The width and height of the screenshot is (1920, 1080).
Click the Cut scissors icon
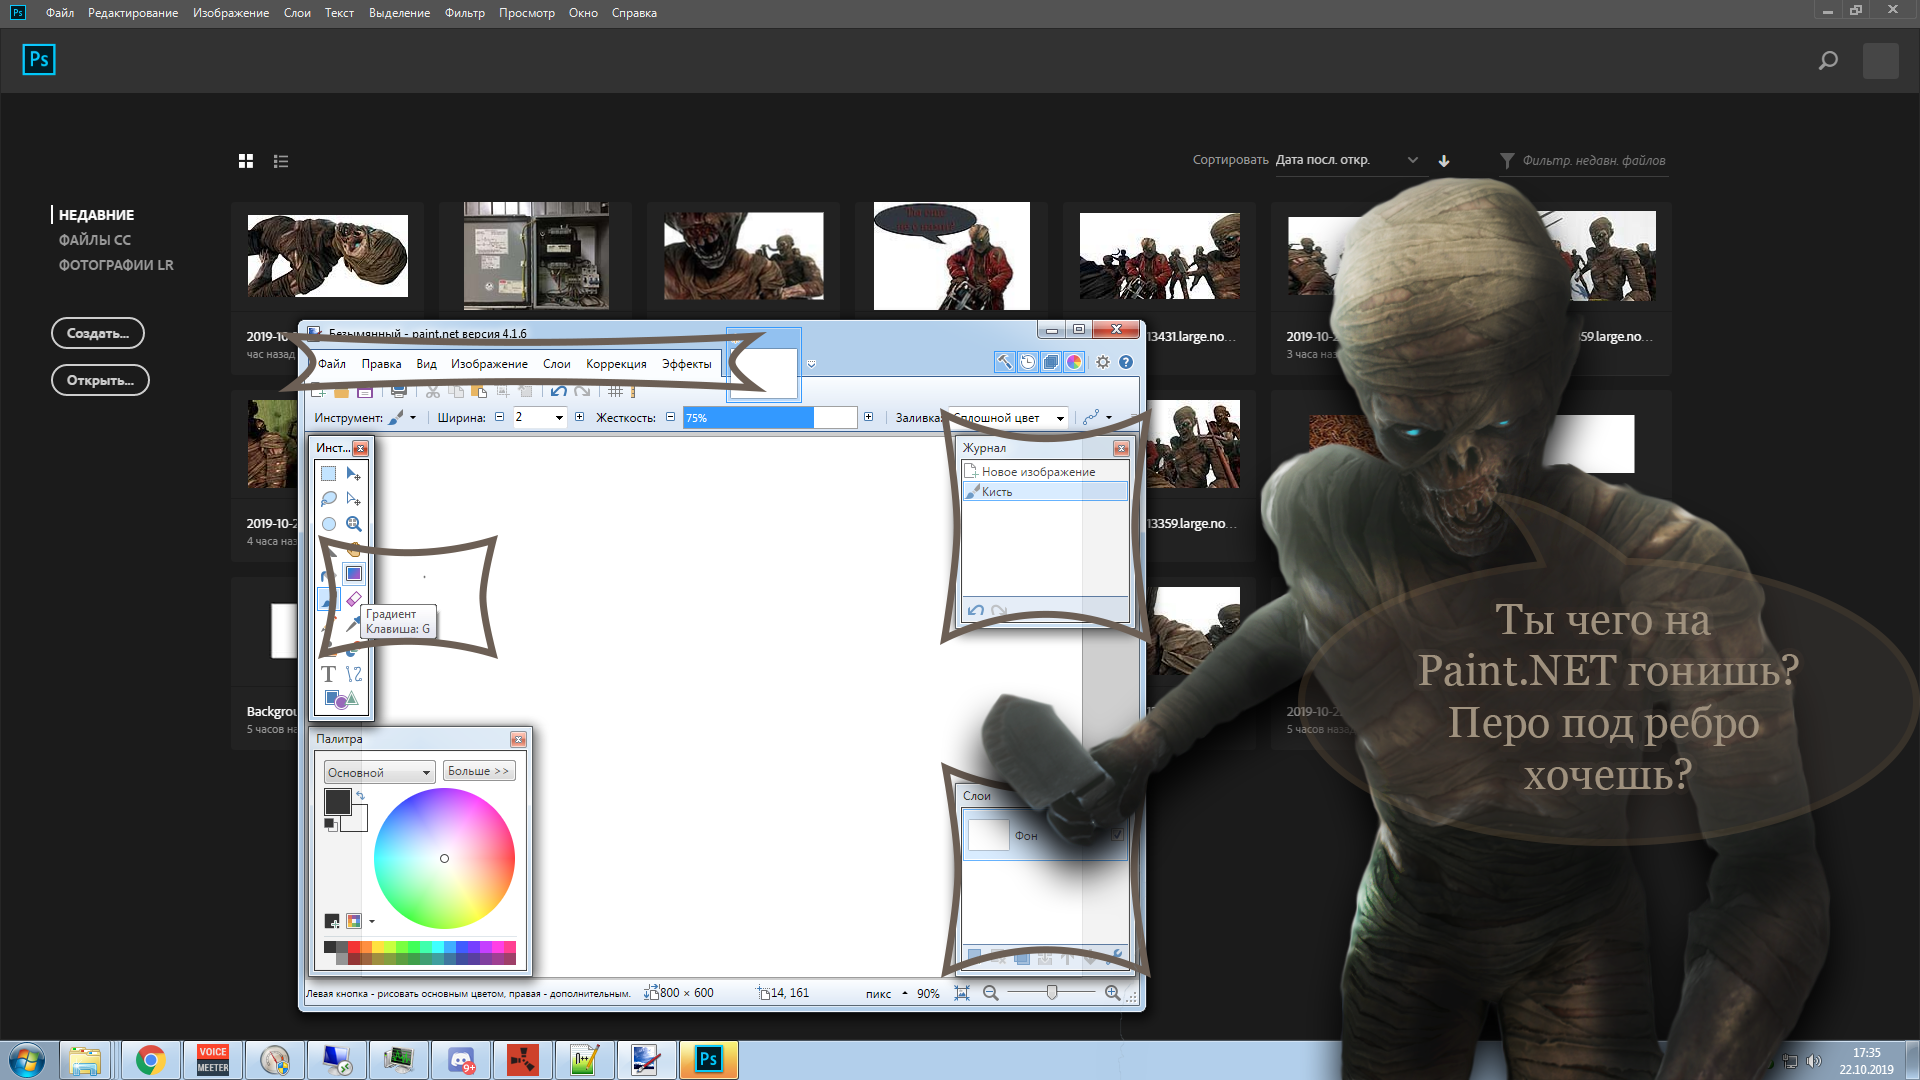(432, 391)
